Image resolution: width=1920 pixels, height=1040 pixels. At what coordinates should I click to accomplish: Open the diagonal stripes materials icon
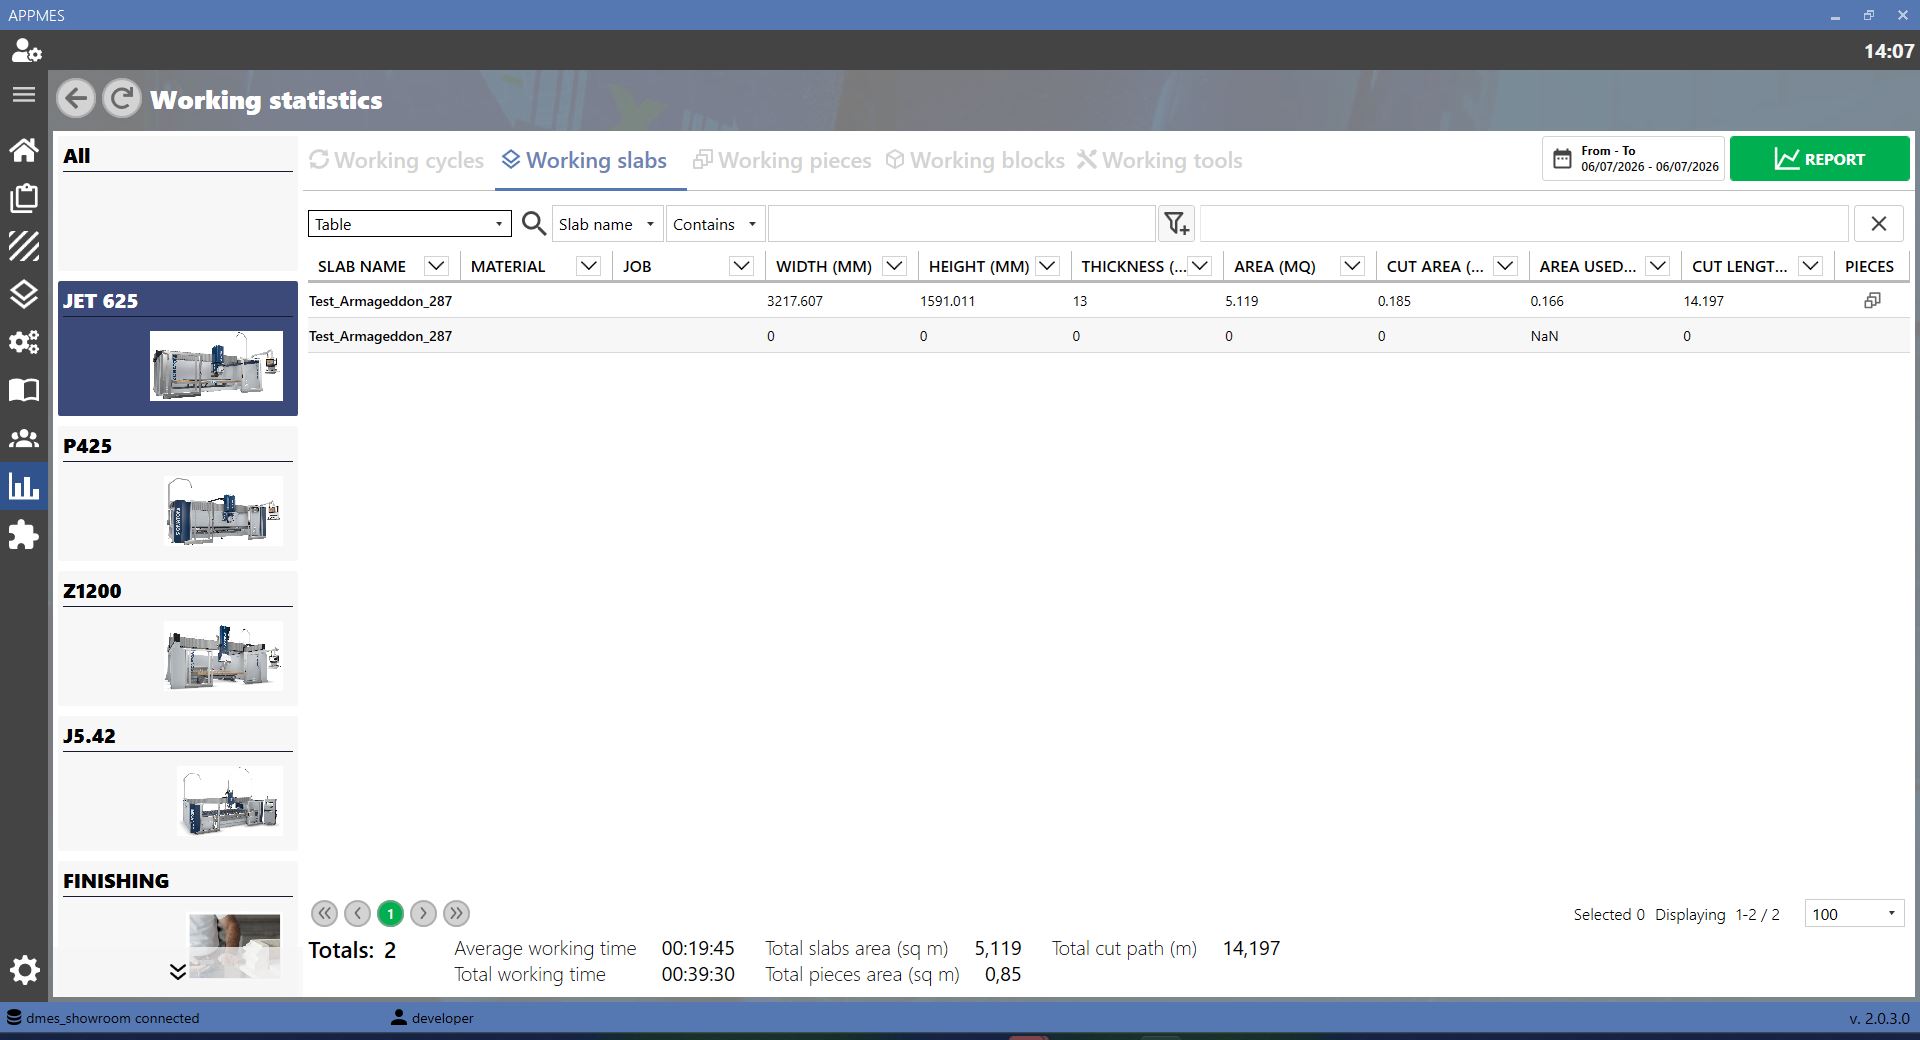point(24,246)
